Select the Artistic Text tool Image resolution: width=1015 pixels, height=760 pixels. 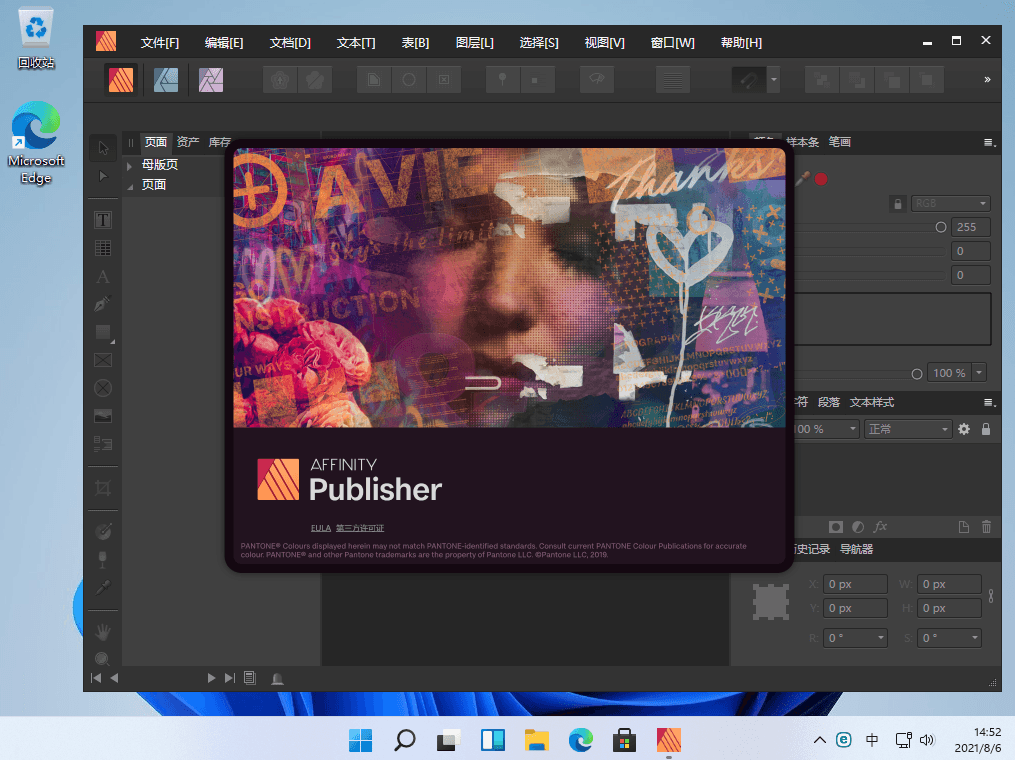point(103,276)
